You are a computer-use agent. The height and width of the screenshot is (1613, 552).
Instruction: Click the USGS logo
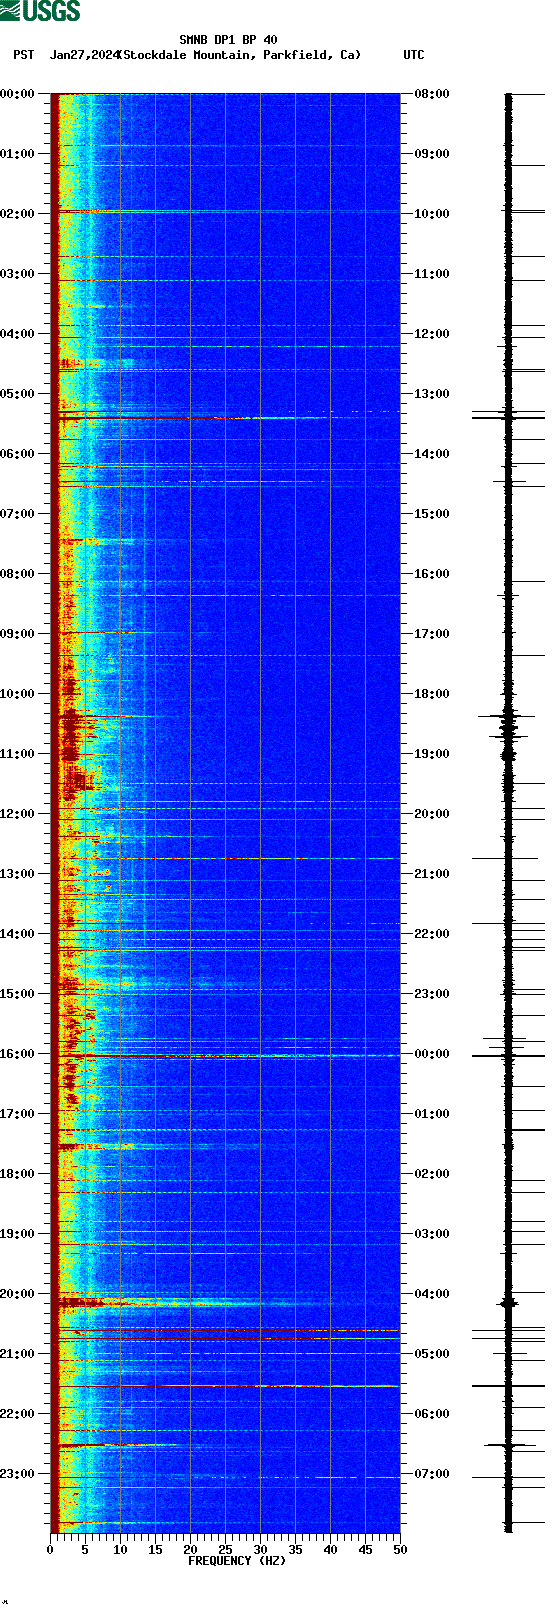[x=40, y=11]
